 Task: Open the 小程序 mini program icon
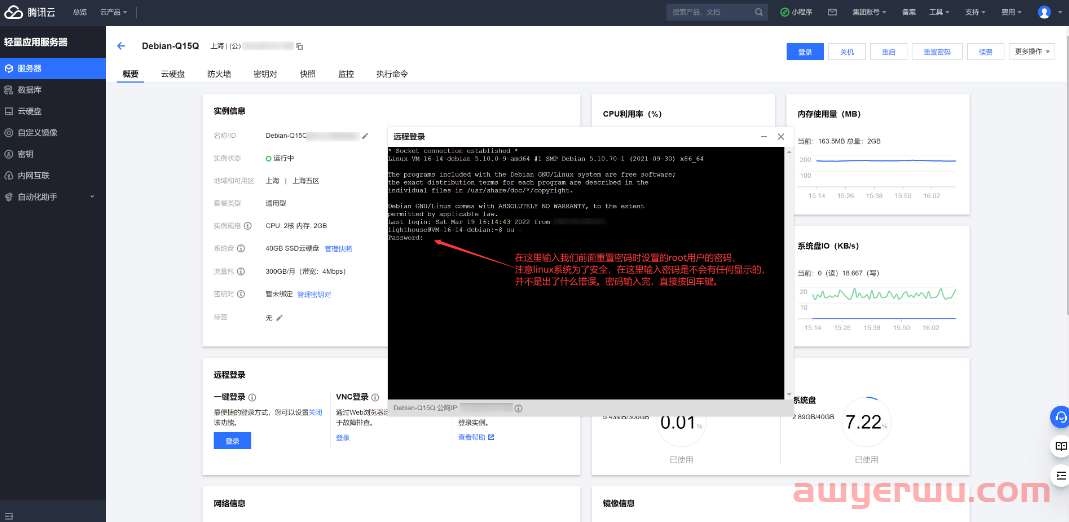click(785, 12)
